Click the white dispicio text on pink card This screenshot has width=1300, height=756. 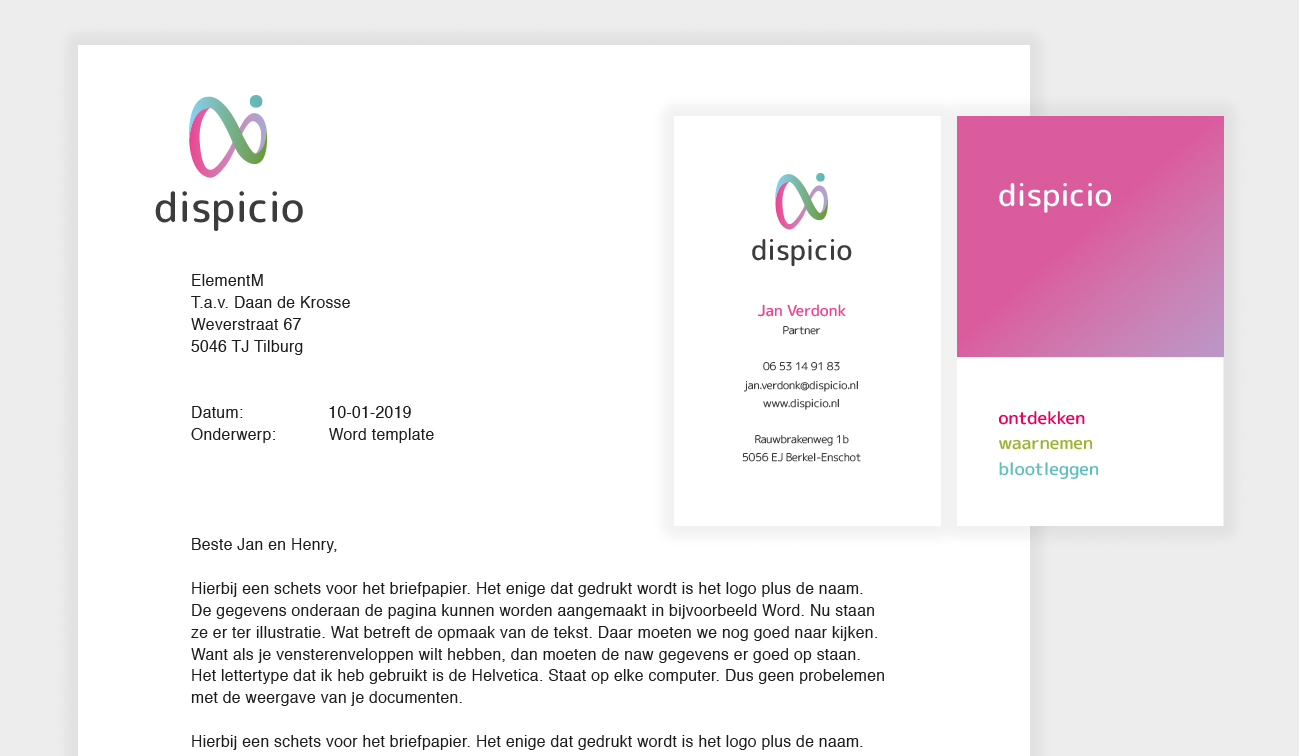coord(1055,196)
